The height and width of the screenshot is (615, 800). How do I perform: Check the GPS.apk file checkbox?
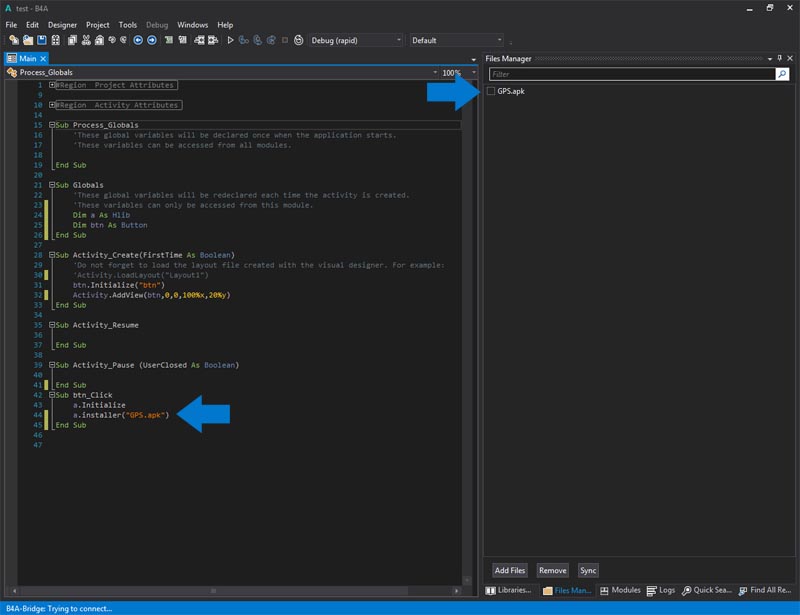(491, 91)
